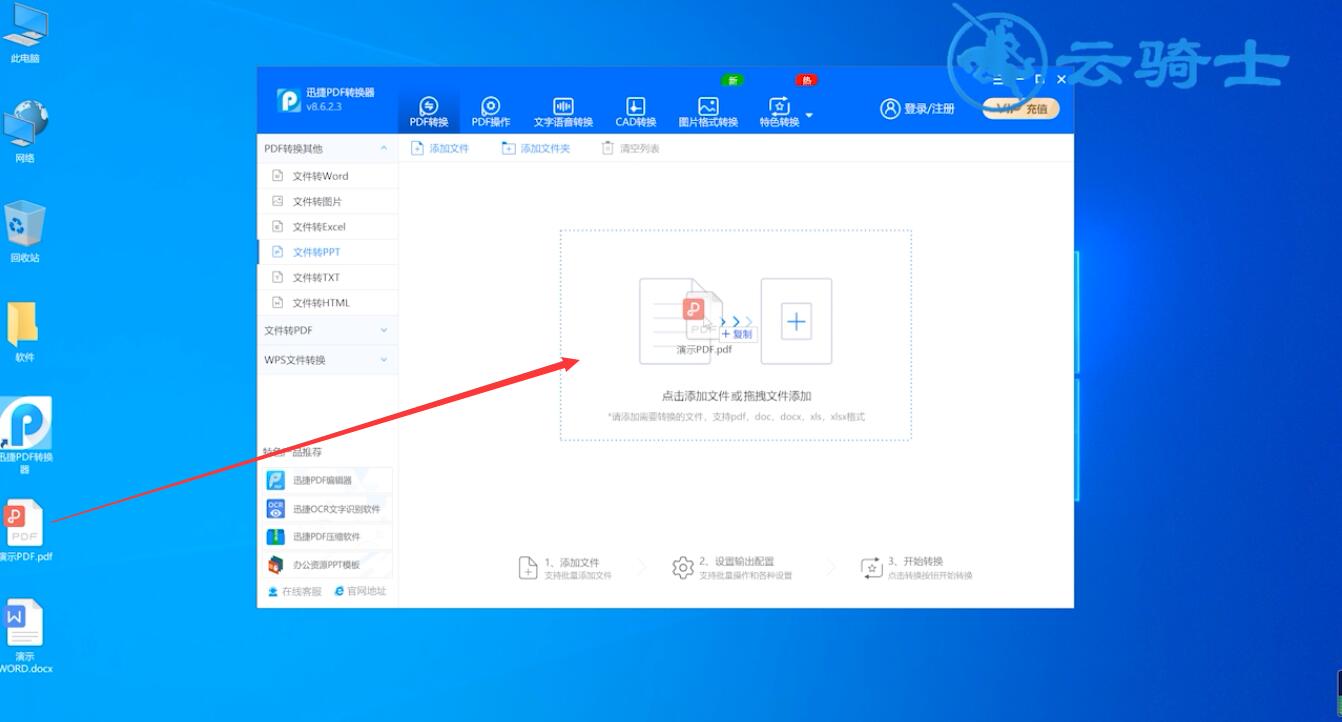Click step 2 设置输出配置 gear icon
Viewport: 1342px width, 722px height.
tap(683, 568)
